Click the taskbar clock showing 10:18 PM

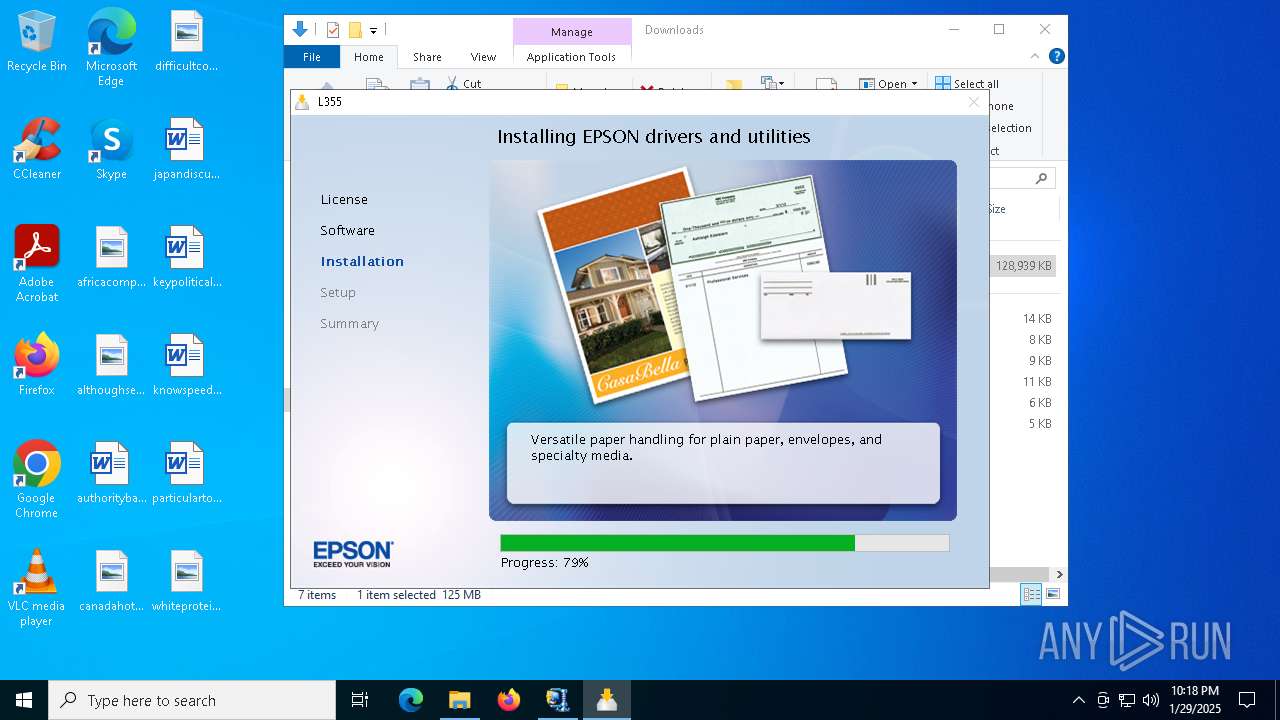click(1195, 700)
